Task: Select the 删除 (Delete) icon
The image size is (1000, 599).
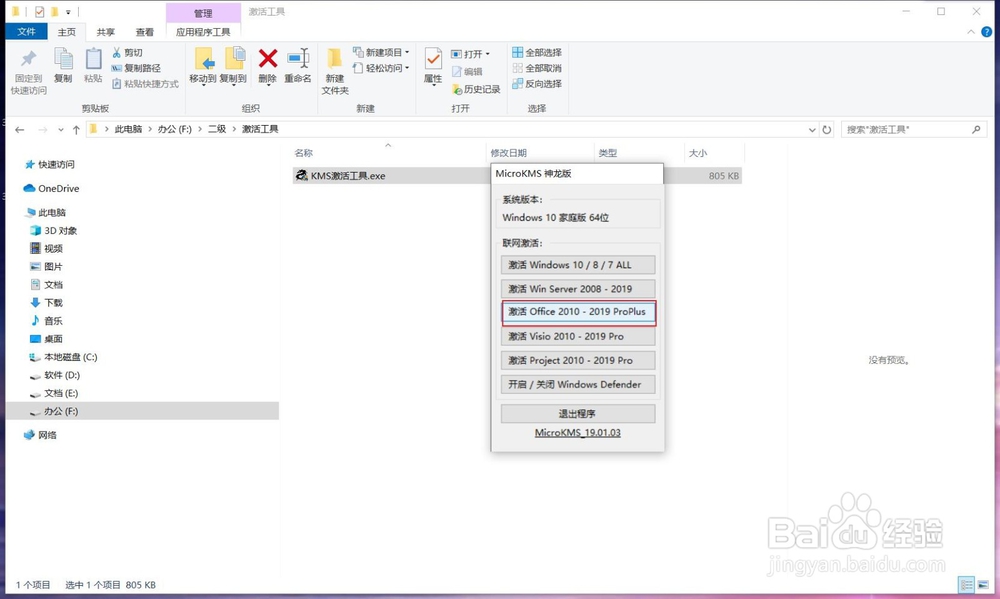Action: pyautogui.click(x=267, y=62)
